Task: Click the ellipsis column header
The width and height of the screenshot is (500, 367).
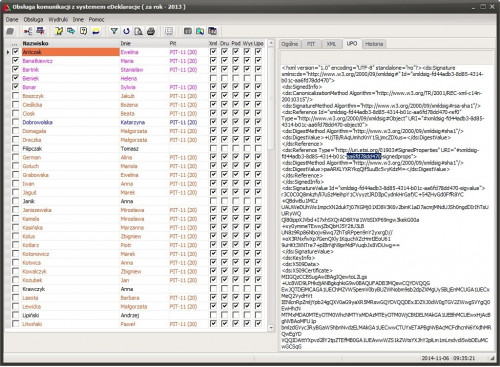Action: tap(15, 43)
